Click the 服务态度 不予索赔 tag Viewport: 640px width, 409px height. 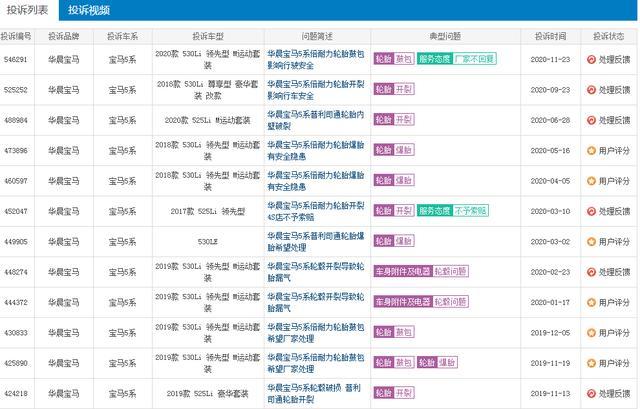tap(453, 211)
